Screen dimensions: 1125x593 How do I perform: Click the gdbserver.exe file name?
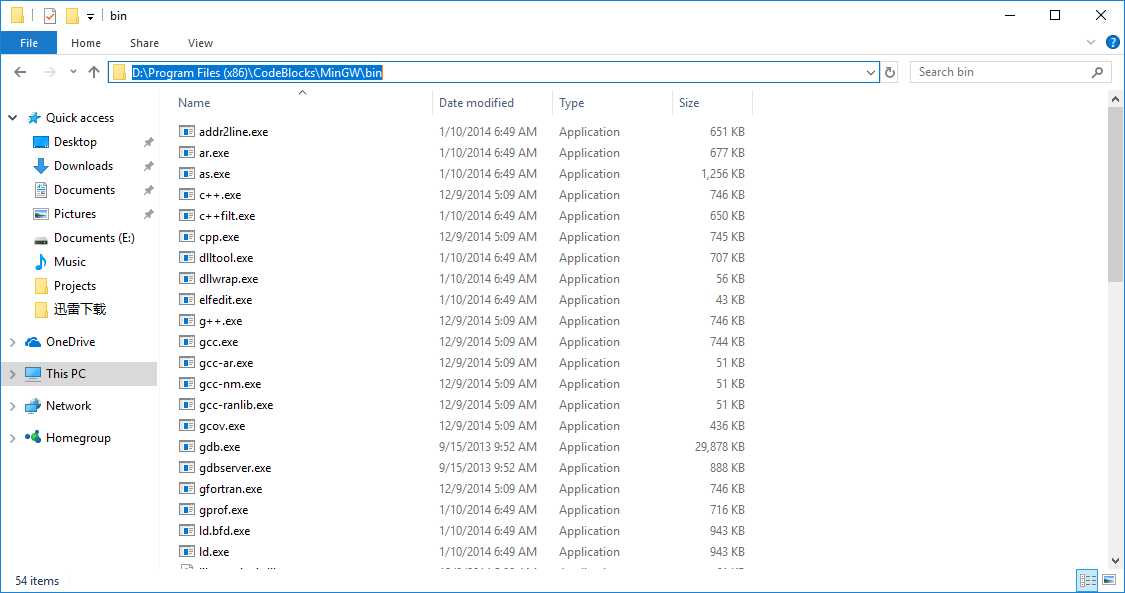pos(235,468)
